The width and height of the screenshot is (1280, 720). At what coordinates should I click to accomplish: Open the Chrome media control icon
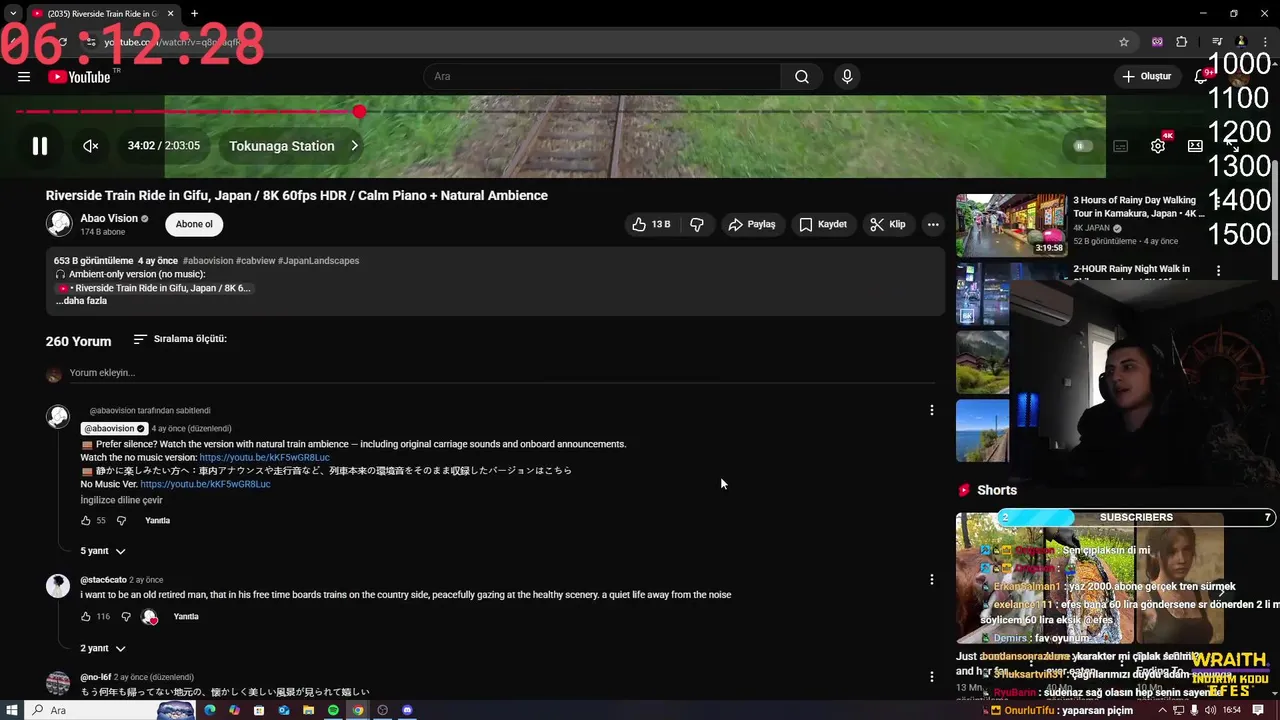tap(1217, 42)
